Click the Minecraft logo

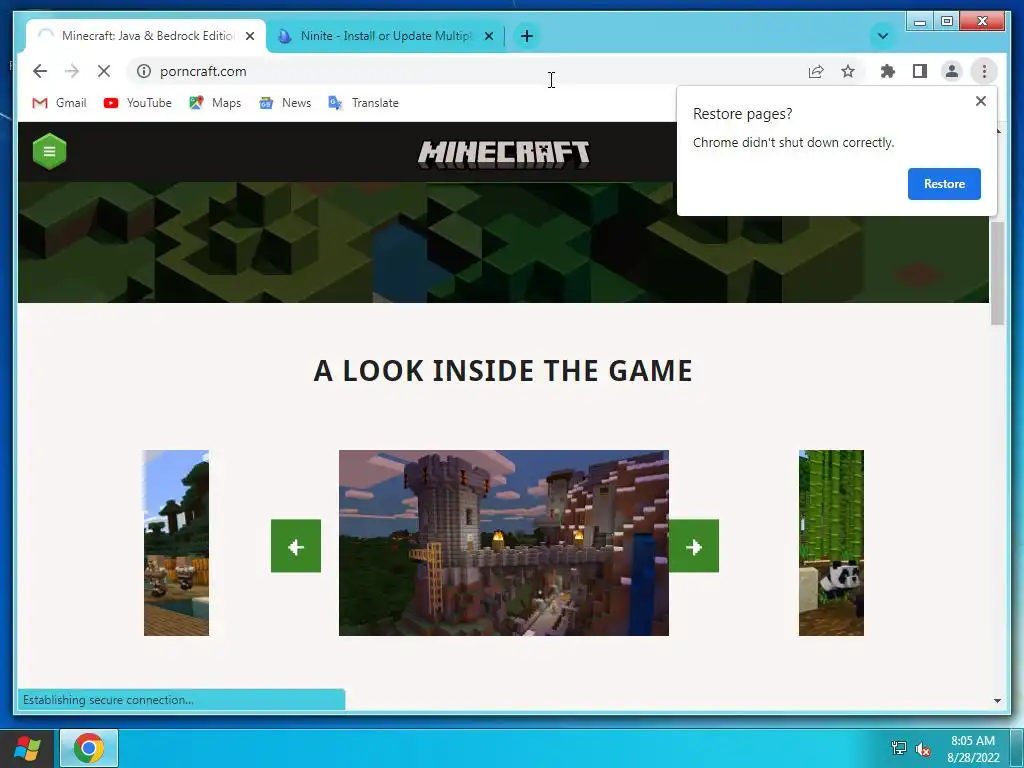504,155
